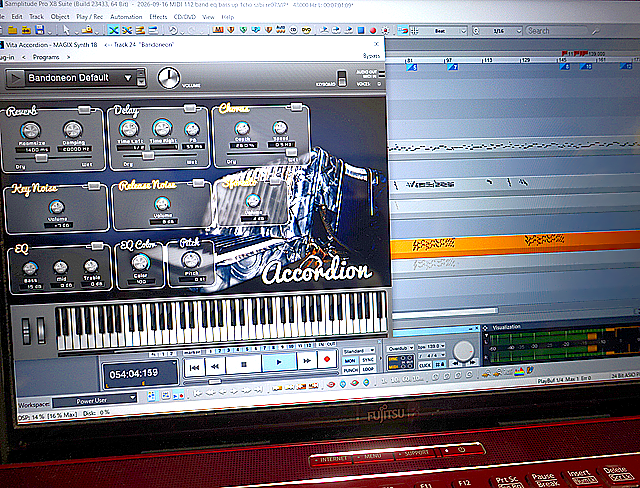Toggle the EQ section switch
Image resolution: width=640 pixels, height=488 pixels.
click(97, 246)
